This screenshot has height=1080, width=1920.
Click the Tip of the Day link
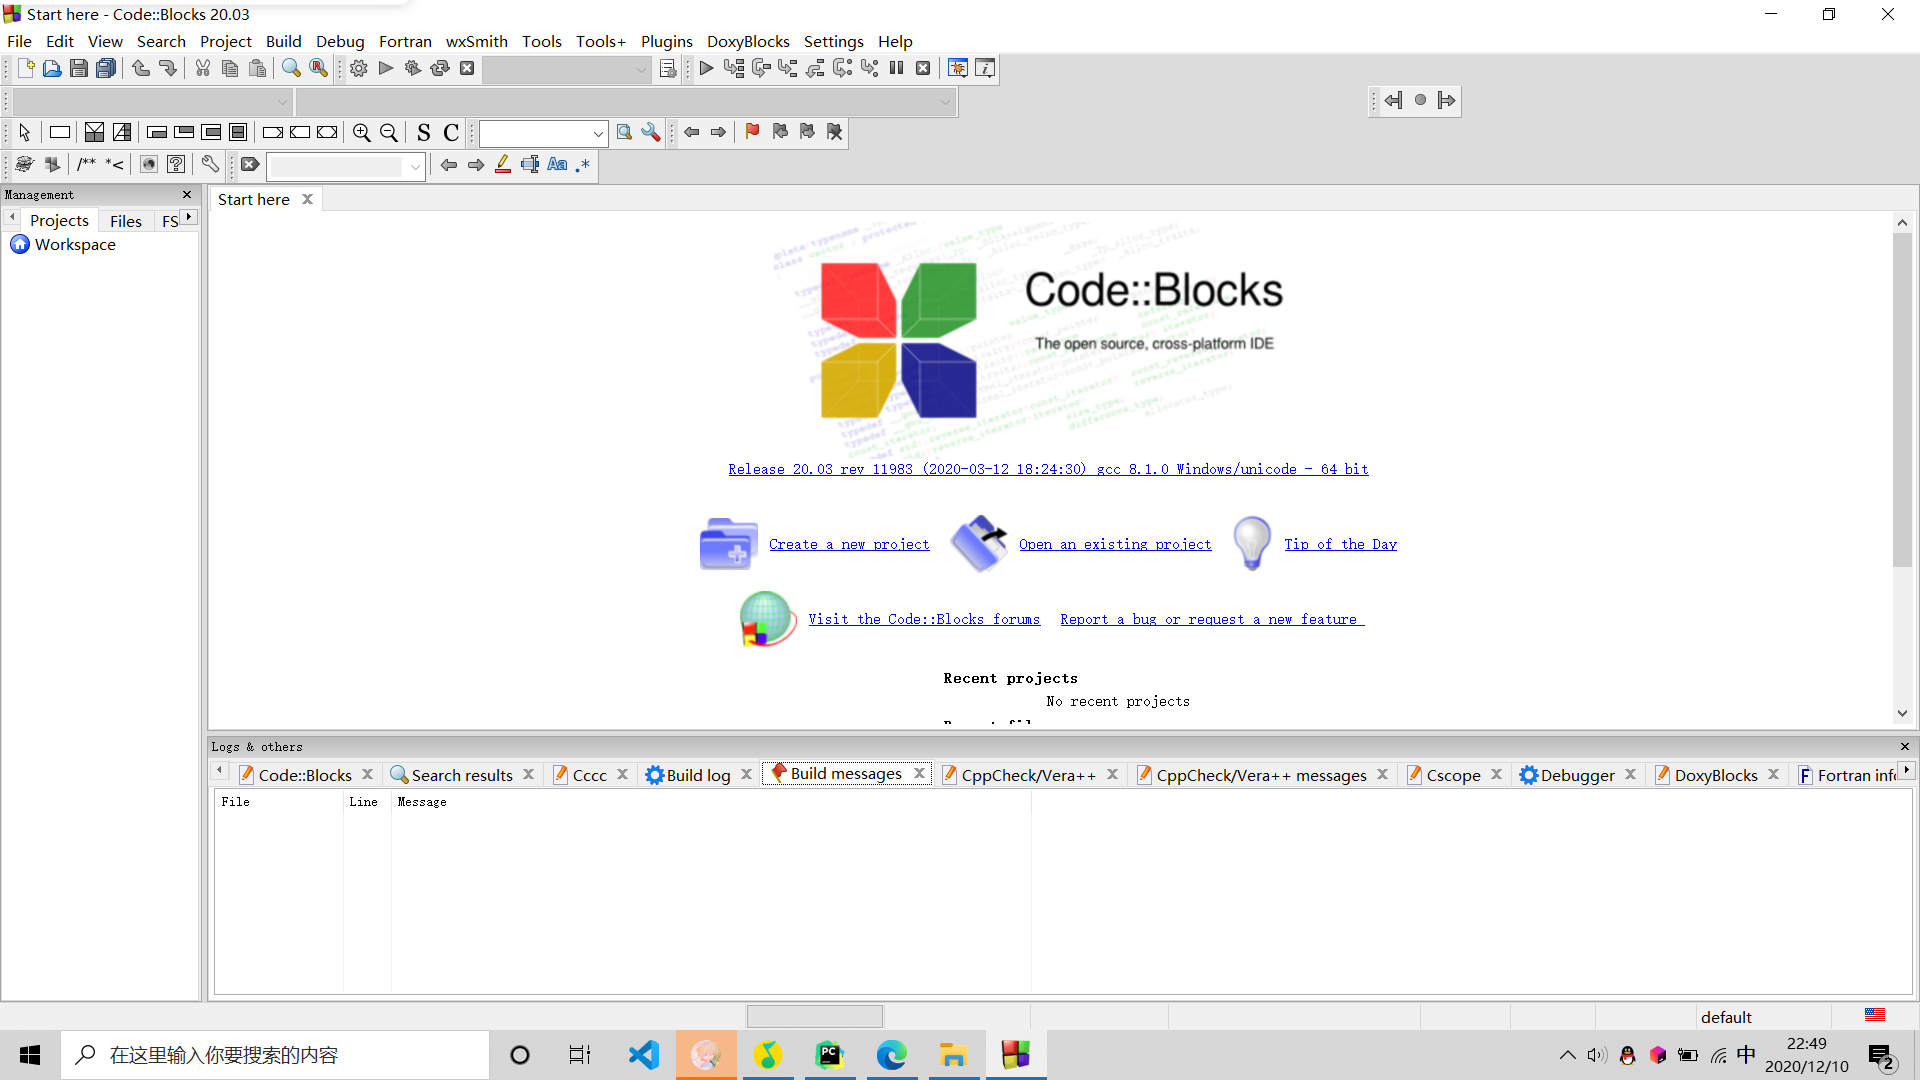[1341, 544]
